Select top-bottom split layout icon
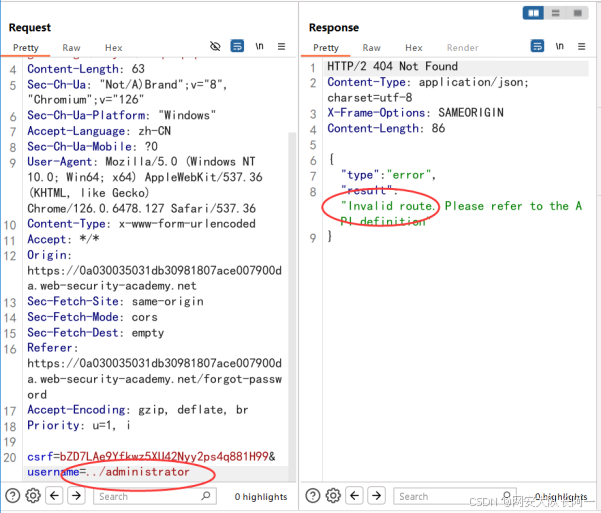 (553, 13)
